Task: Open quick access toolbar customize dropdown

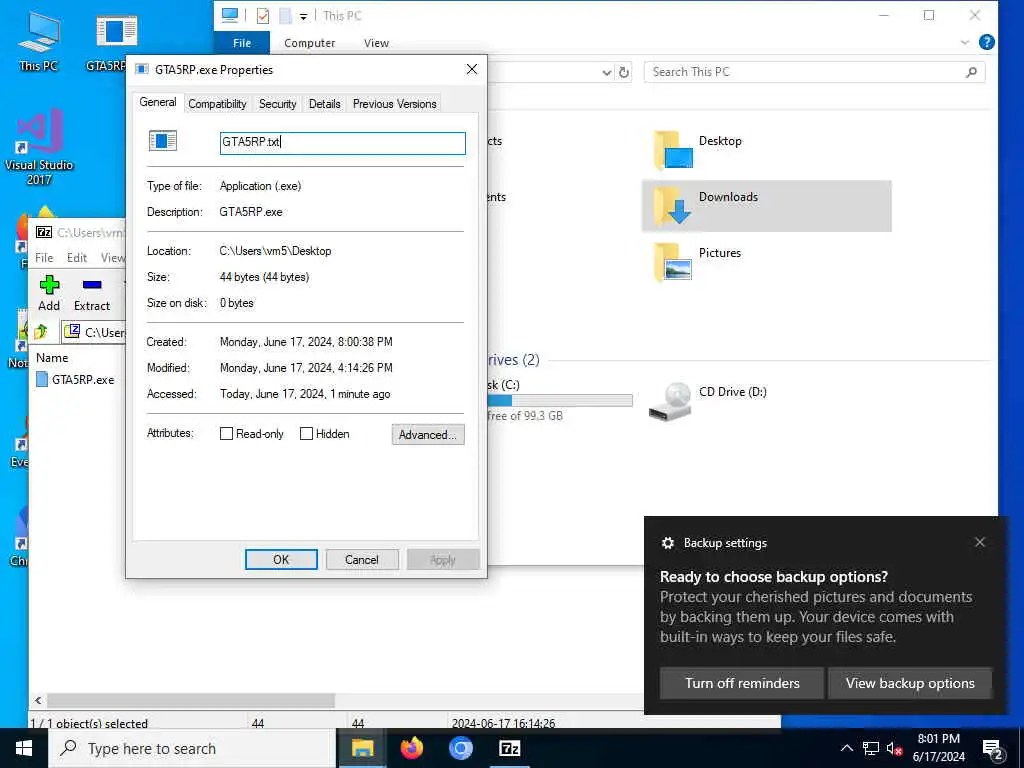Action: tap(304, 16)
